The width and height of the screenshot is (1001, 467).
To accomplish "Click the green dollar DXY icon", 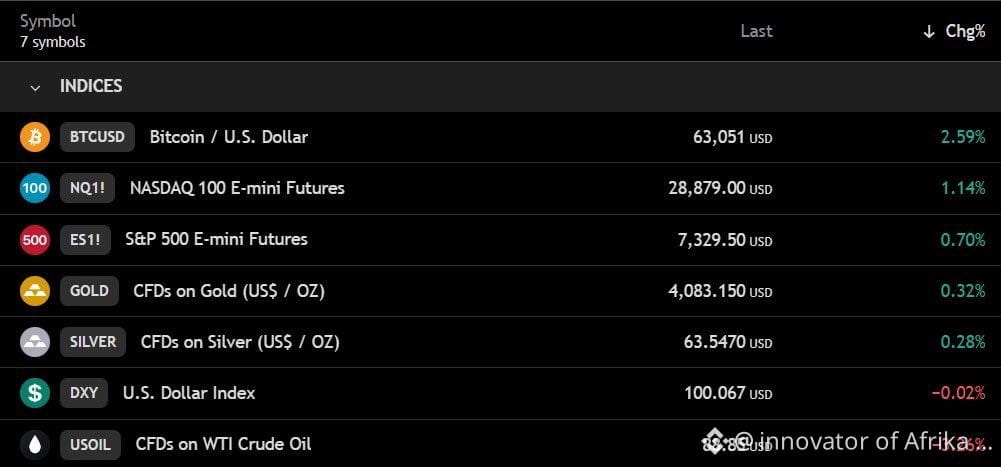I will point(34,393).
